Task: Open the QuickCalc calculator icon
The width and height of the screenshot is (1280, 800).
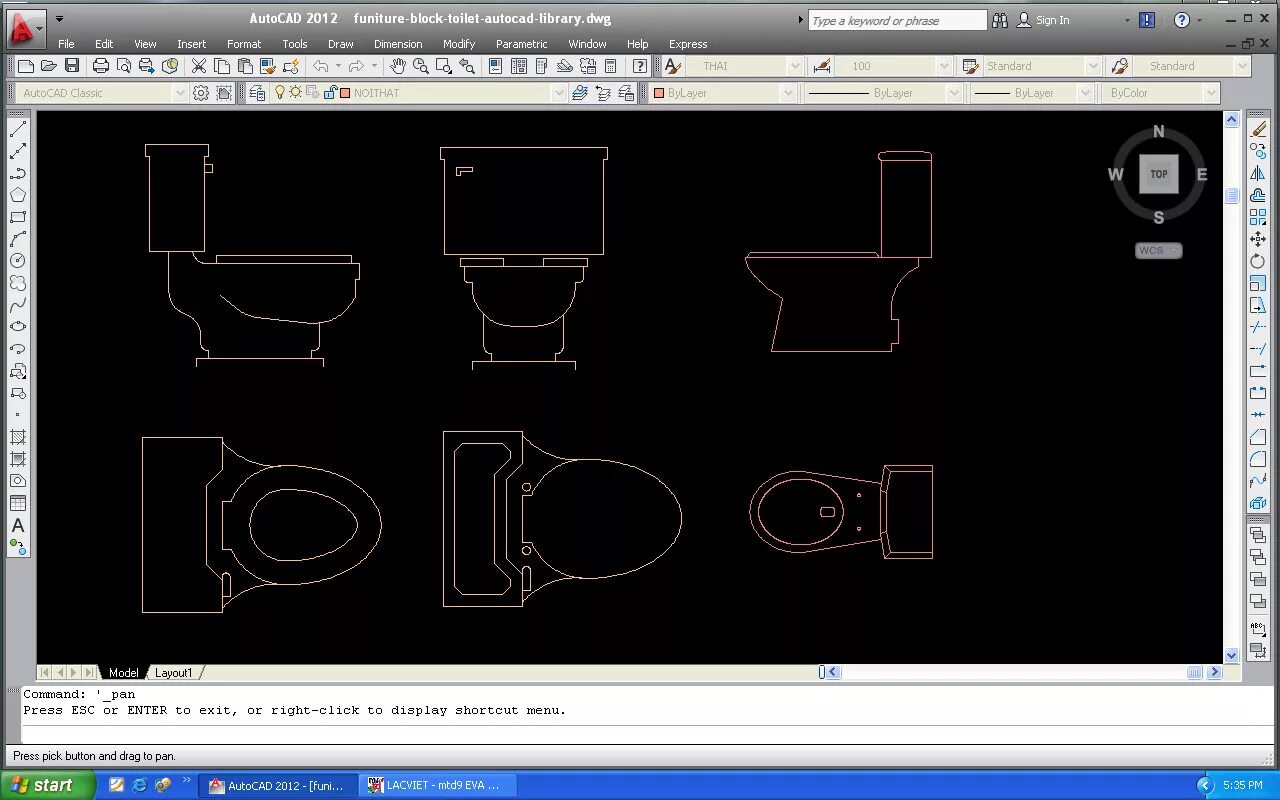Action: [611, 66]
